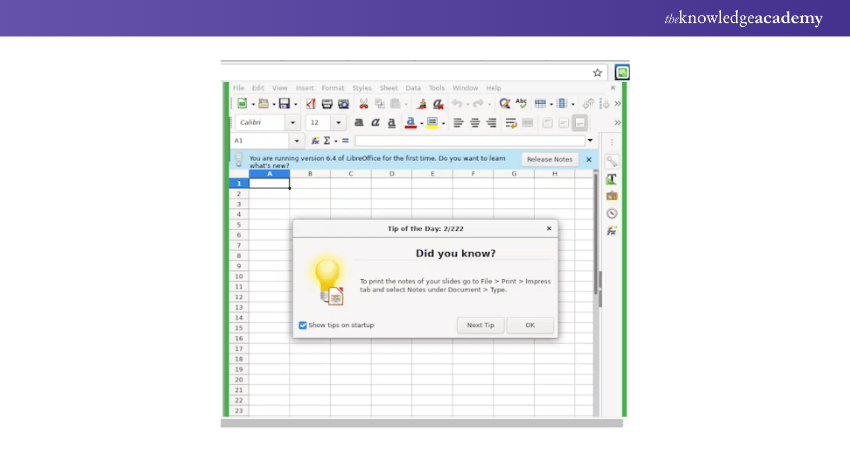Click the Function Wizard icon

(315, 141)
